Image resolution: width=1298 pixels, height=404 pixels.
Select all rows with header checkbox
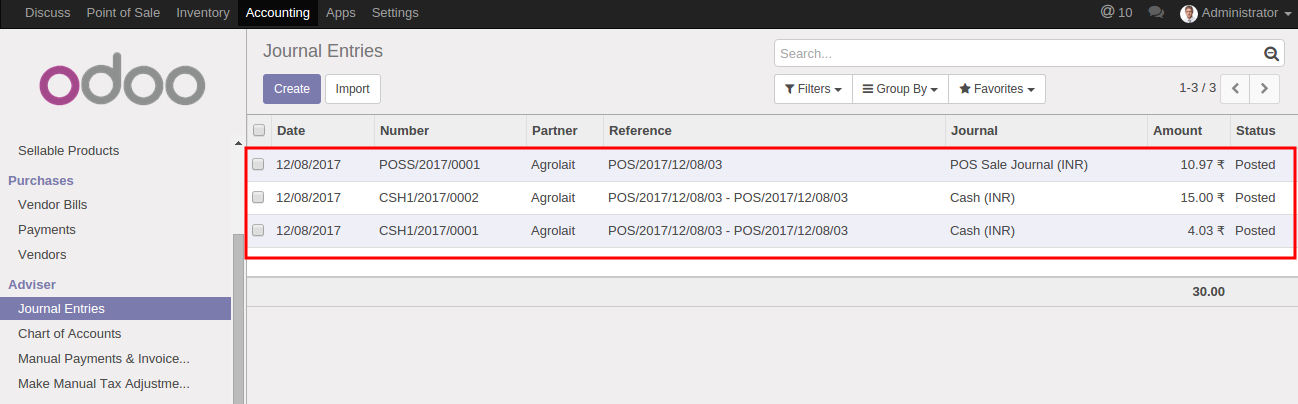click(259, 130)
